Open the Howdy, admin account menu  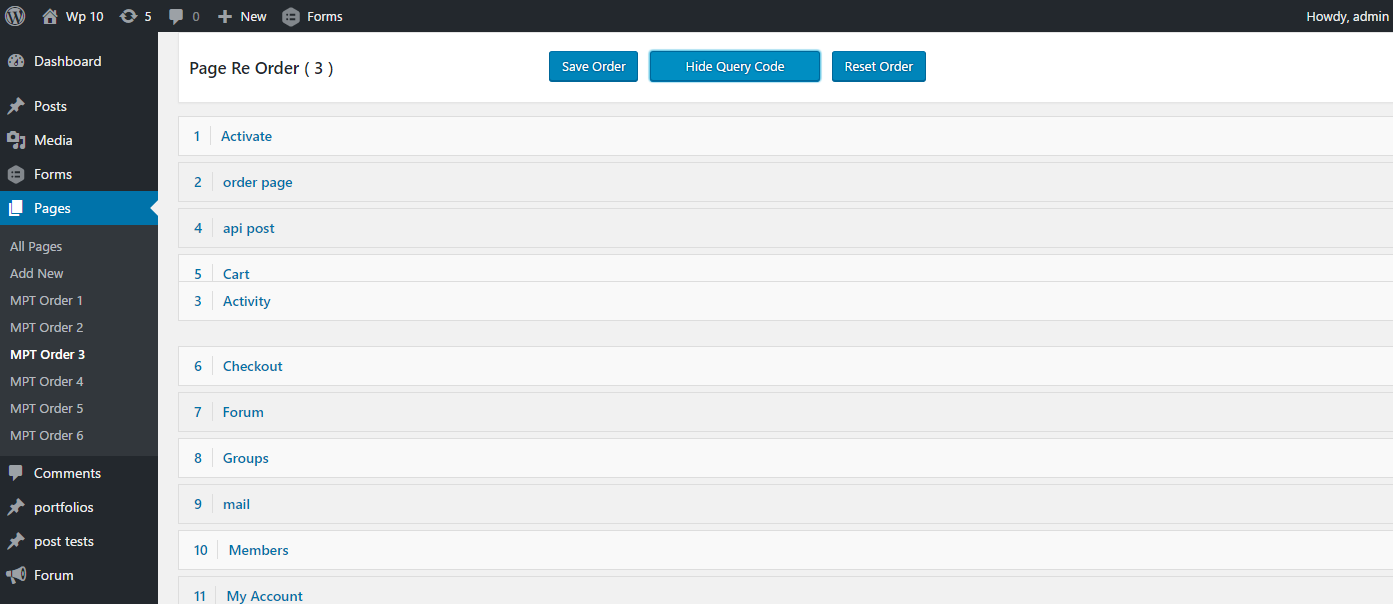tap(1347, 16)
